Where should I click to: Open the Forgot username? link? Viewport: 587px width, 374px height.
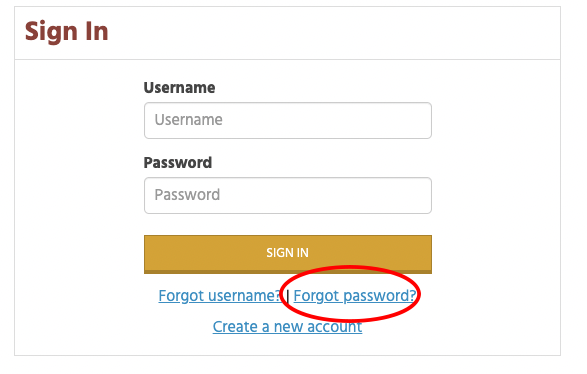point(219,296)
